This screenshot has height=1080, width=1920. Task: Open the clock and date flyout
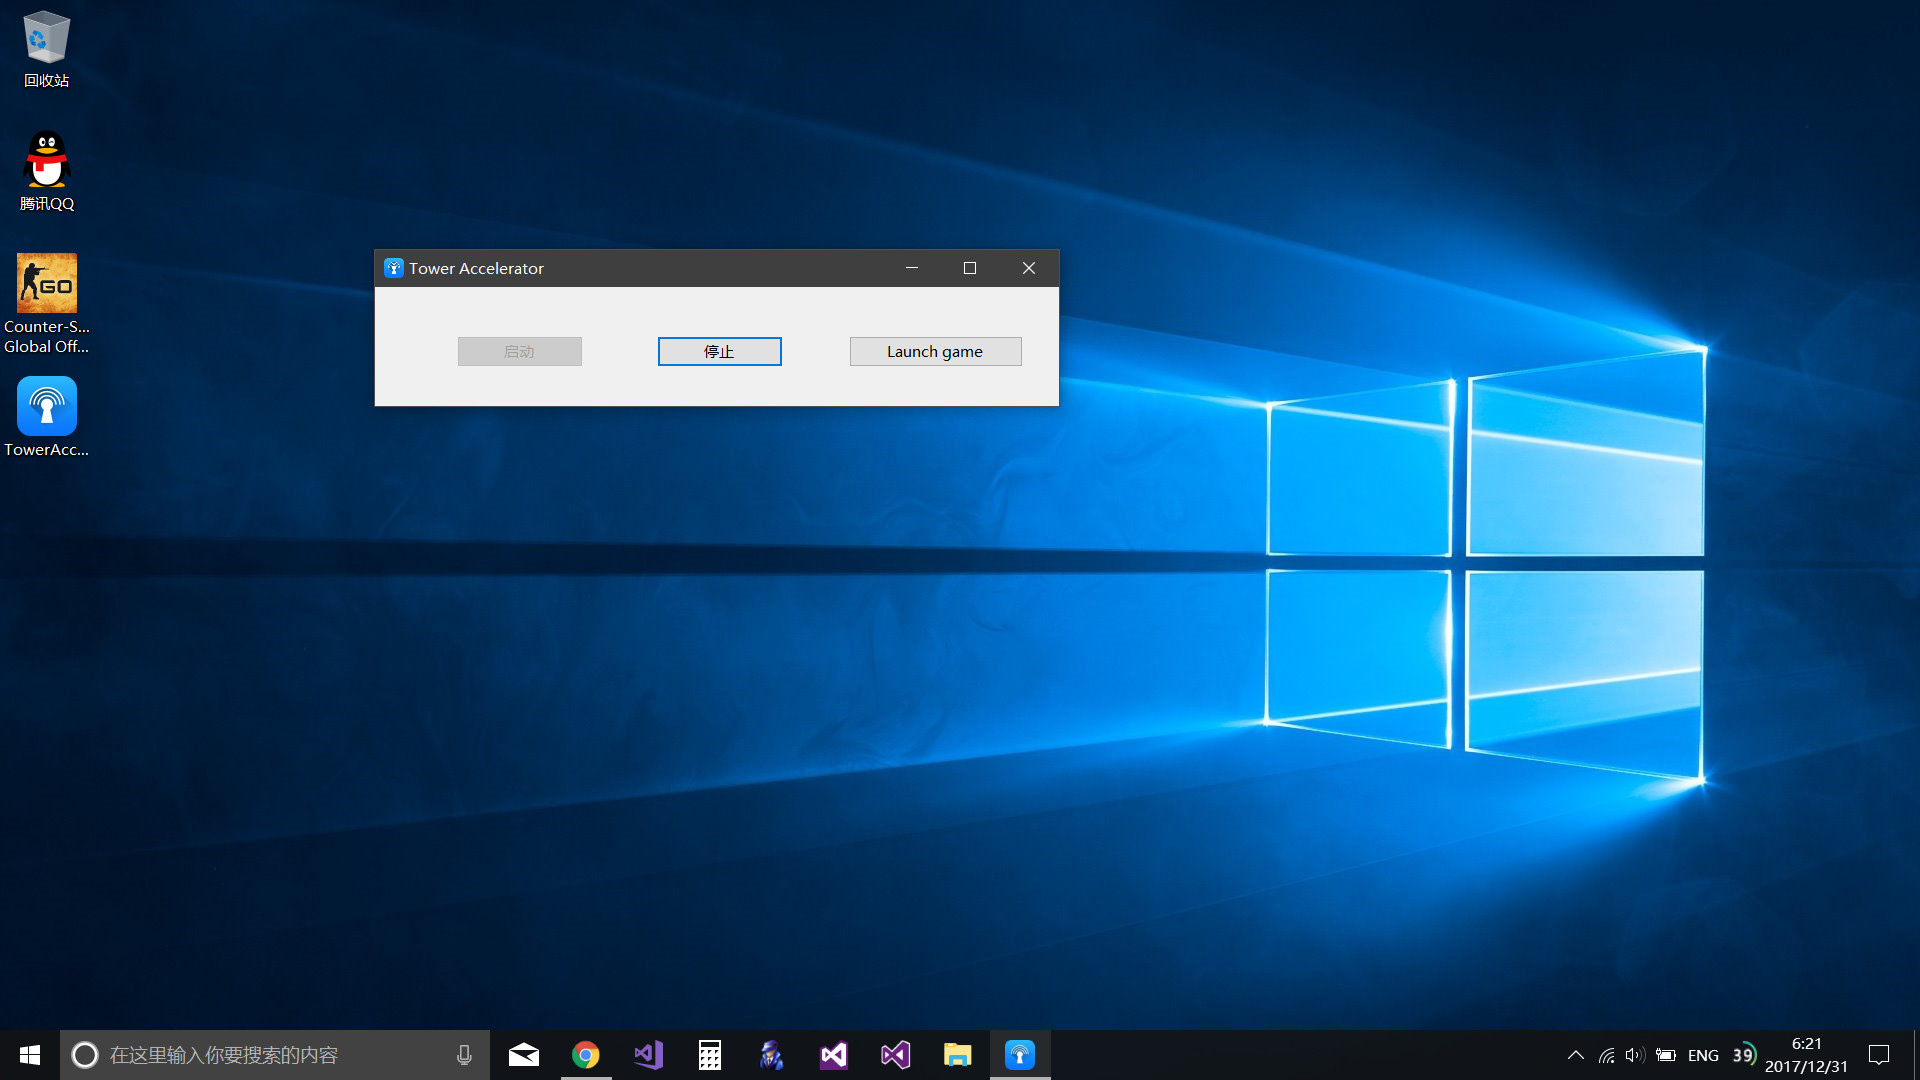pyautogui.click(x=1806, y=1055)
